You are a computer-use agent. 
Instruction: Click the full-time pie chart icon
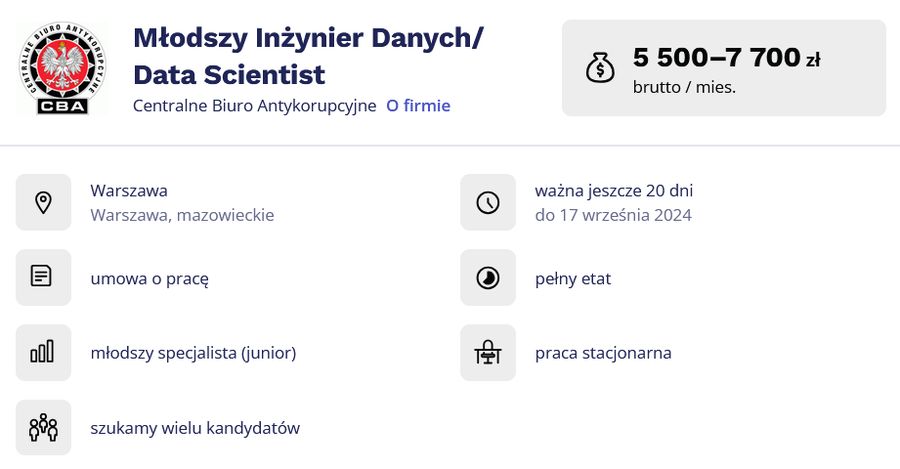[488, 278]
